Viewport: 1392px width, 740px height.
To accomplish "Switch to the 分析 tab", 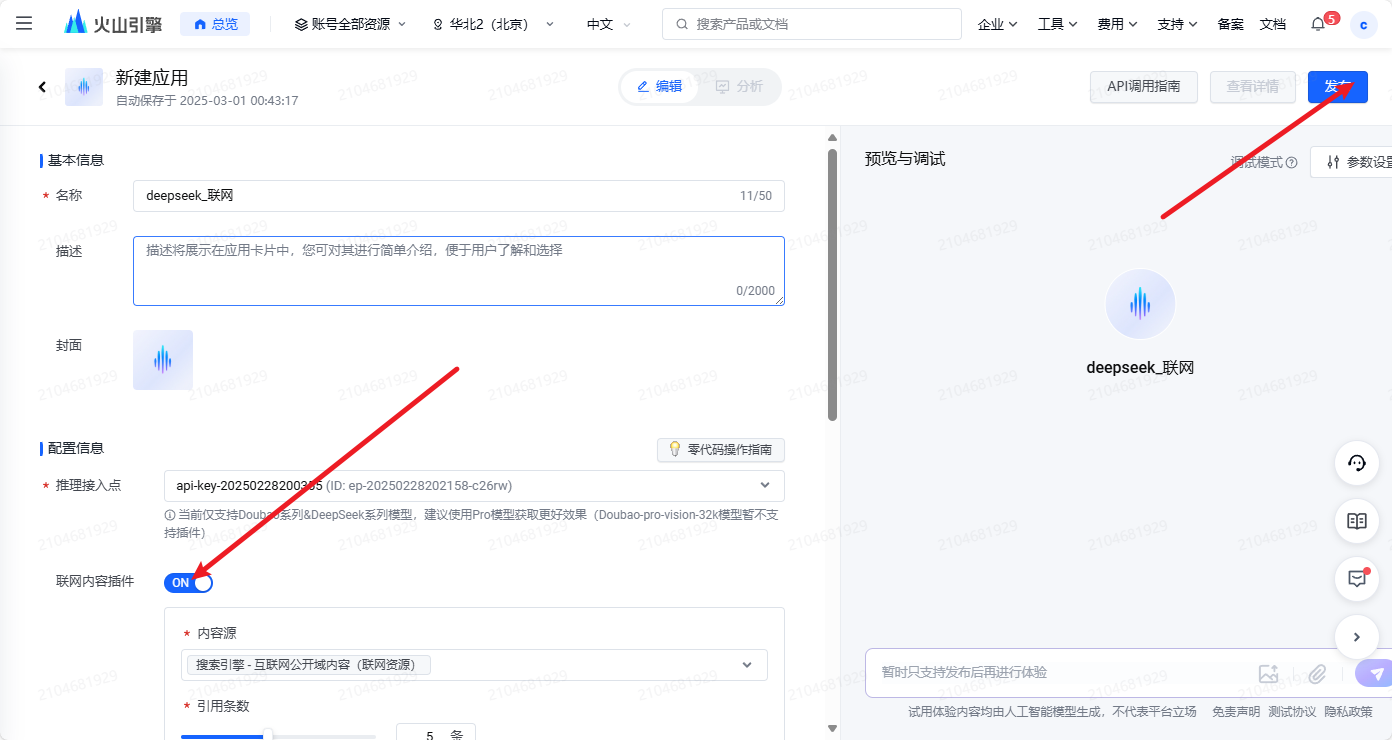I will (x=739, y=86).
